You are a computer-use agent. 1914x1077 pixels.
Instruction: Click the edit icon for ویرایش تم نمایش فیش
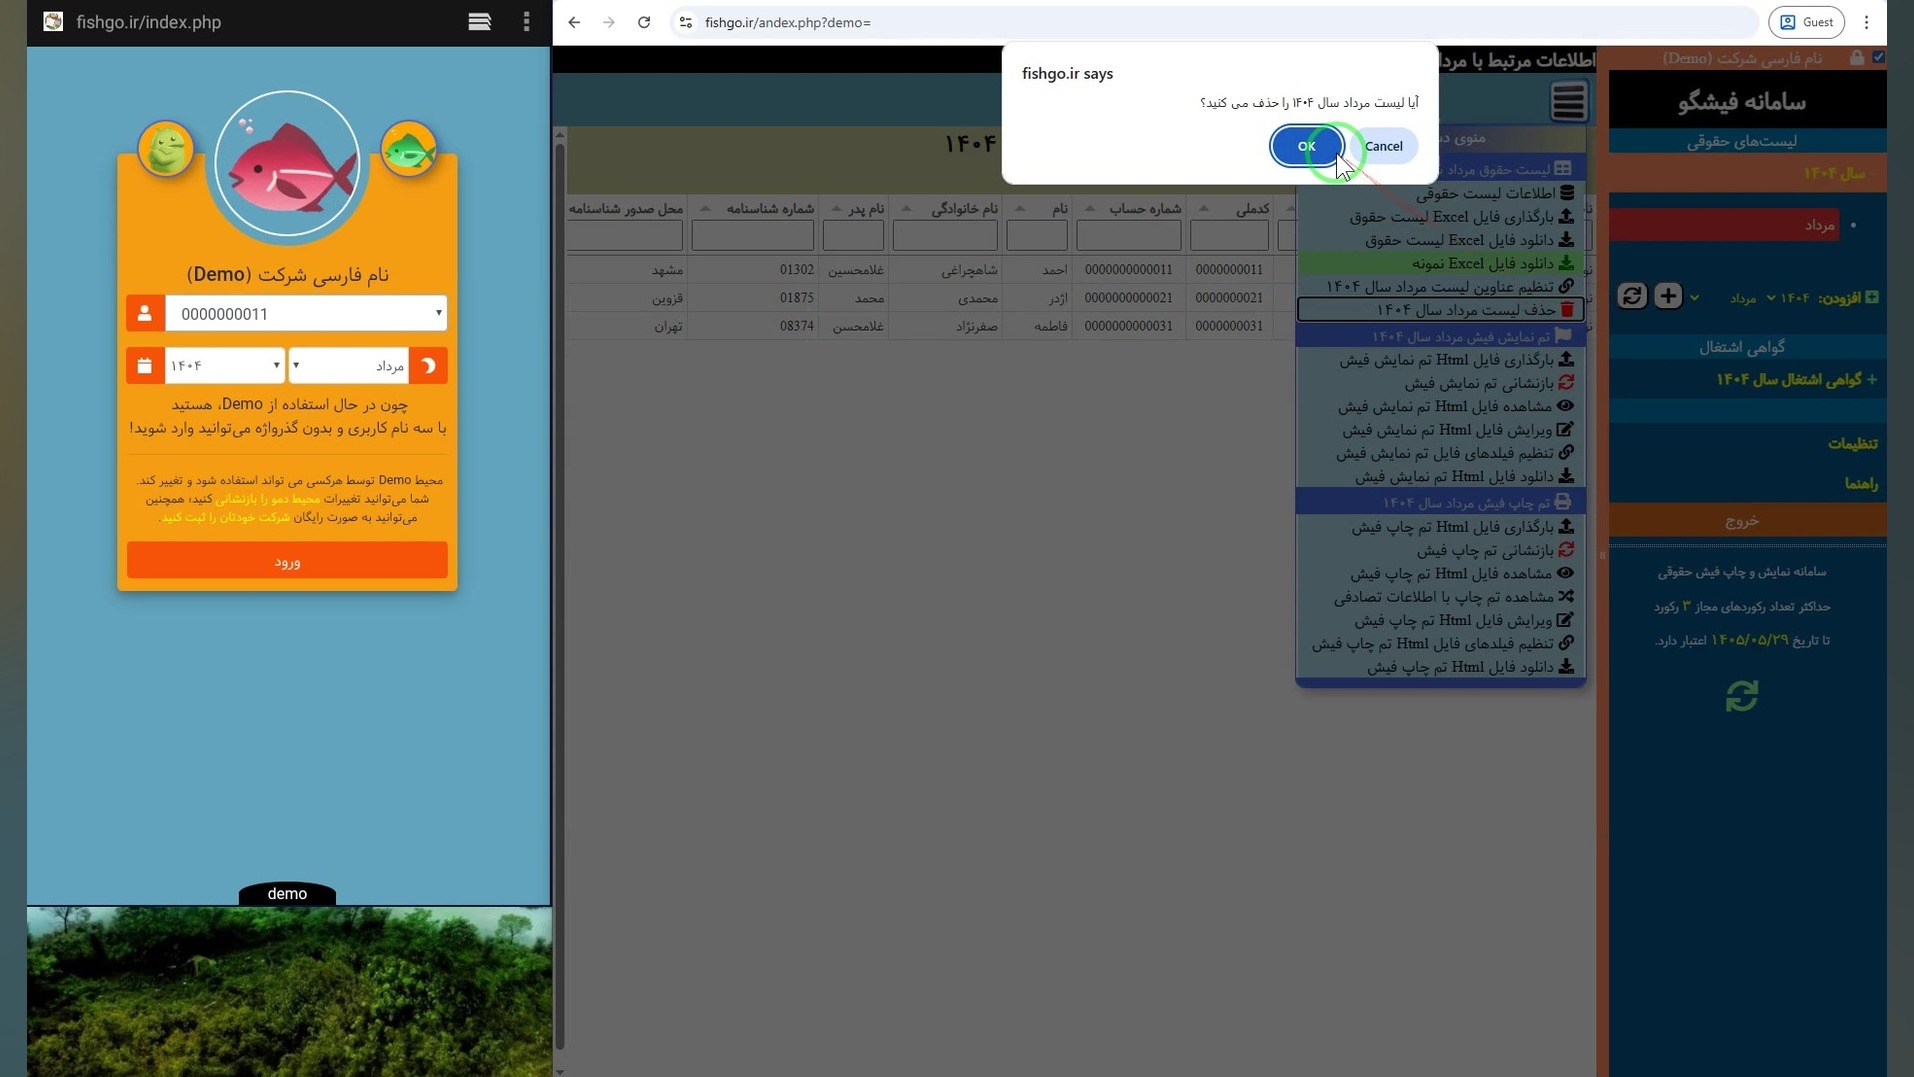tap(1566, 430)
